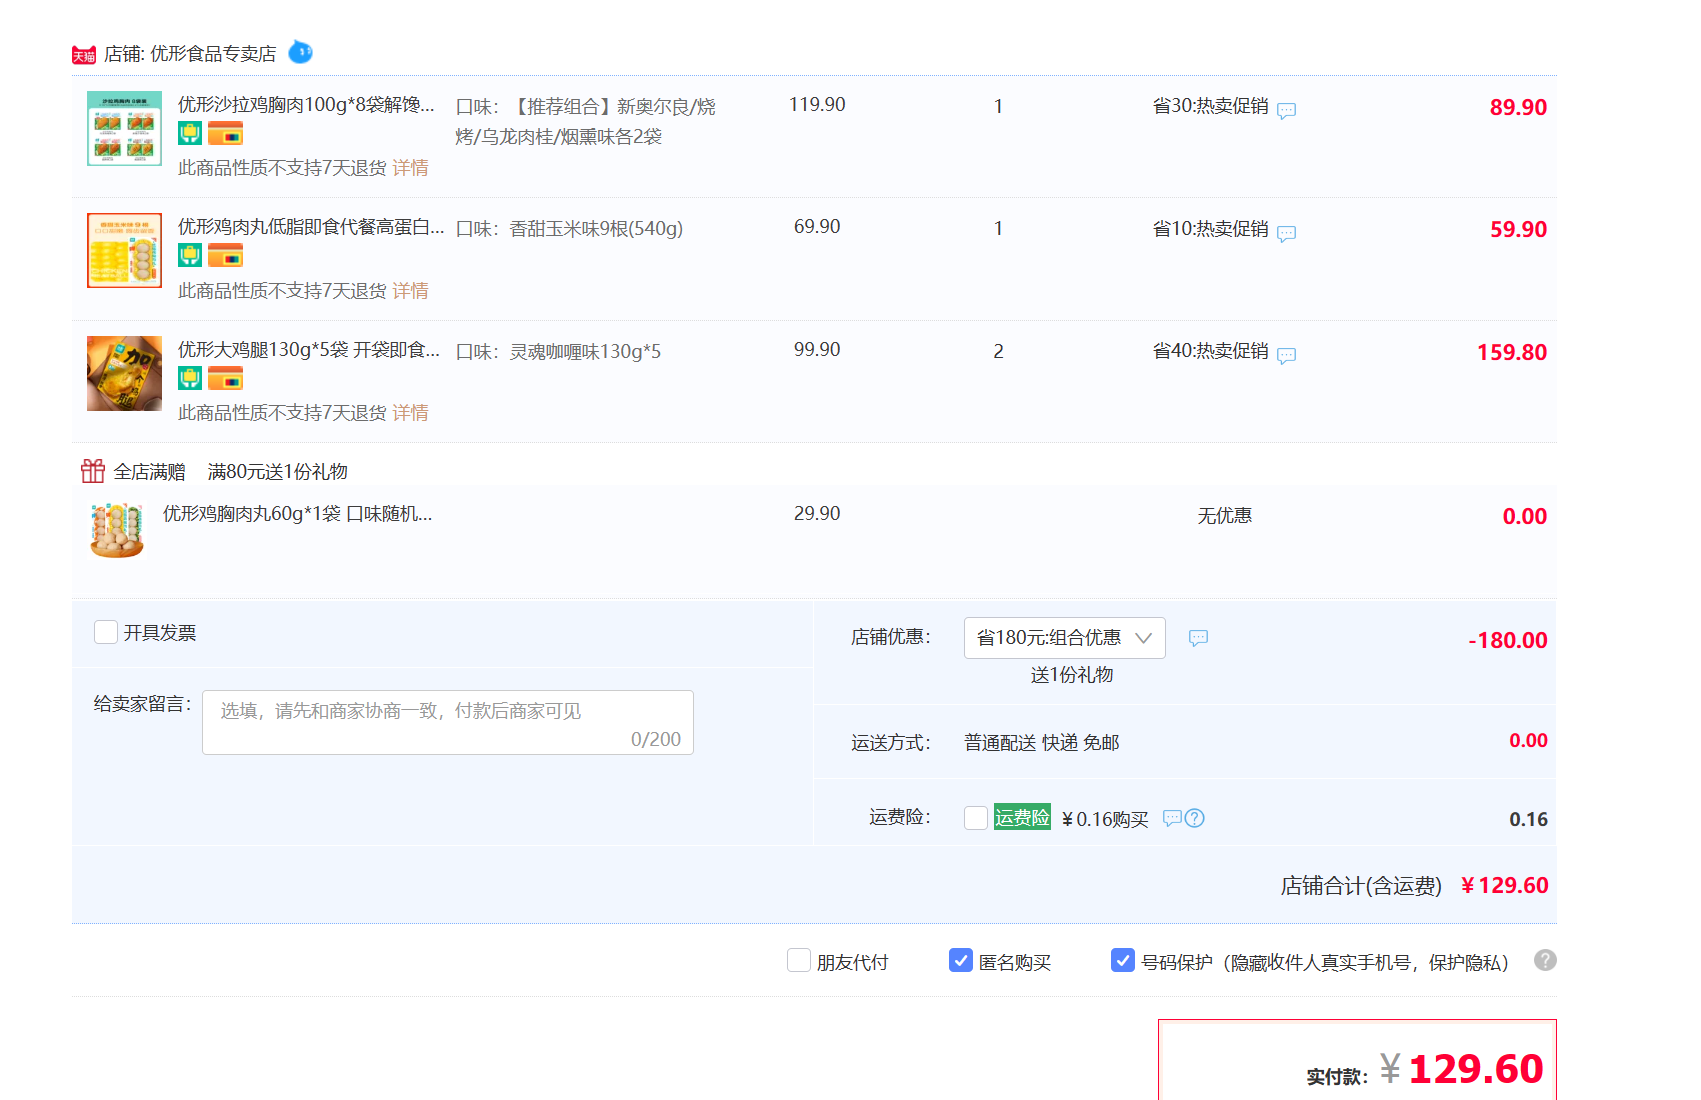Click the 159.80 subtotal for 优形大鸡腿
The height and width of the screenshot is (1100, 1701).
pyautogui.click(x=1512, y=352)
